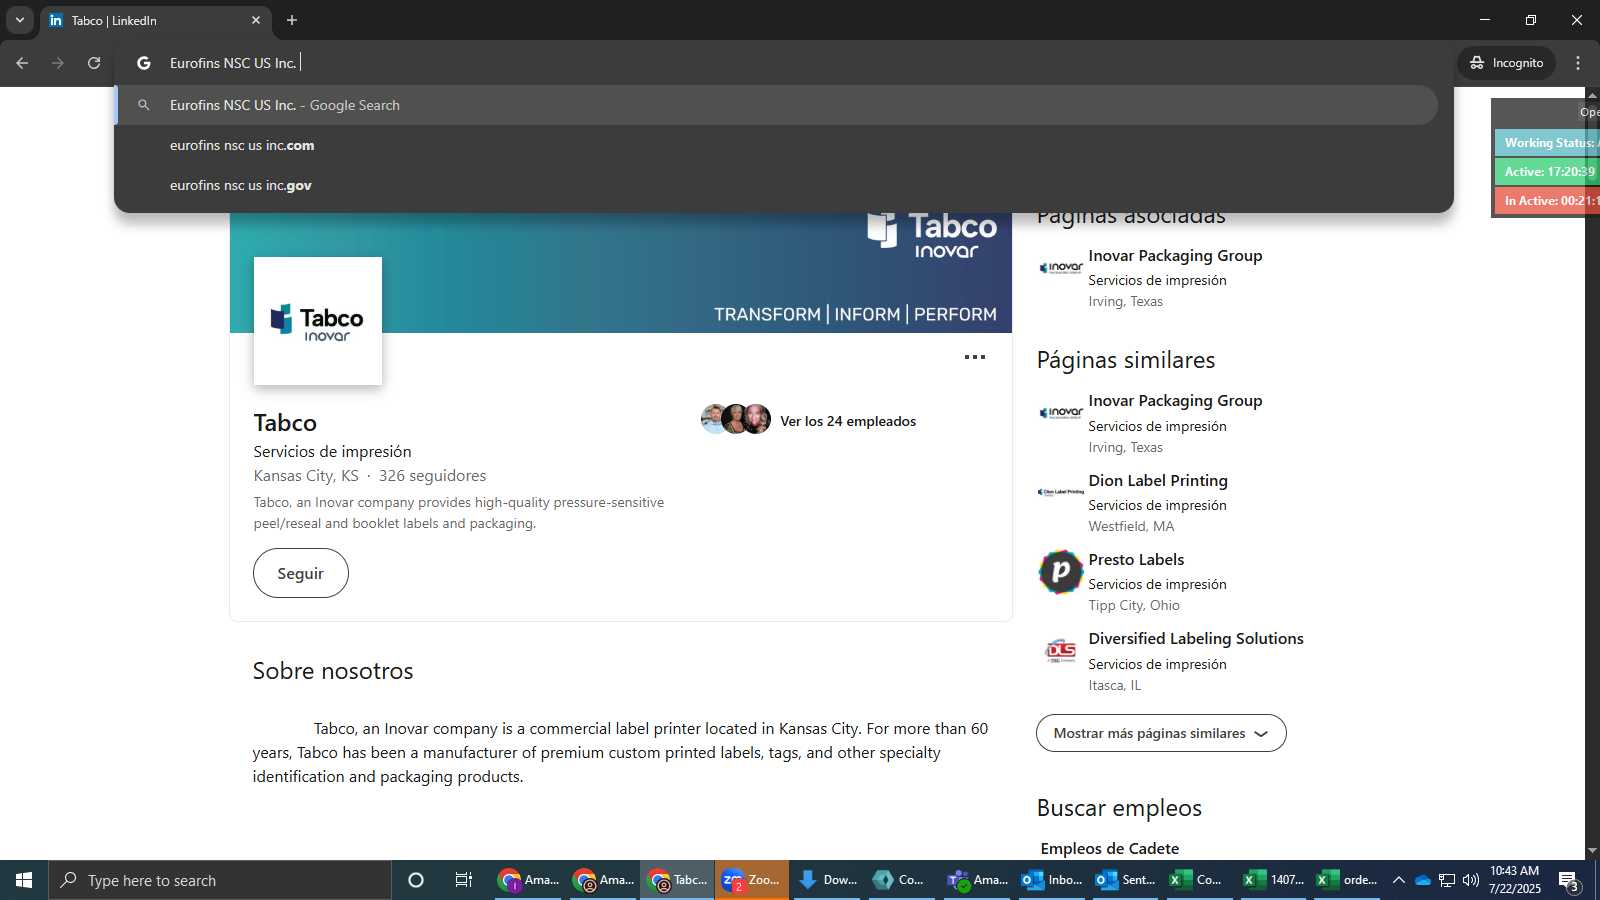The height and width of the screenshot is (900, 1600).
Task: Choose the eurofins nsc us inc.com suggestion
Action: click(778, 145)
